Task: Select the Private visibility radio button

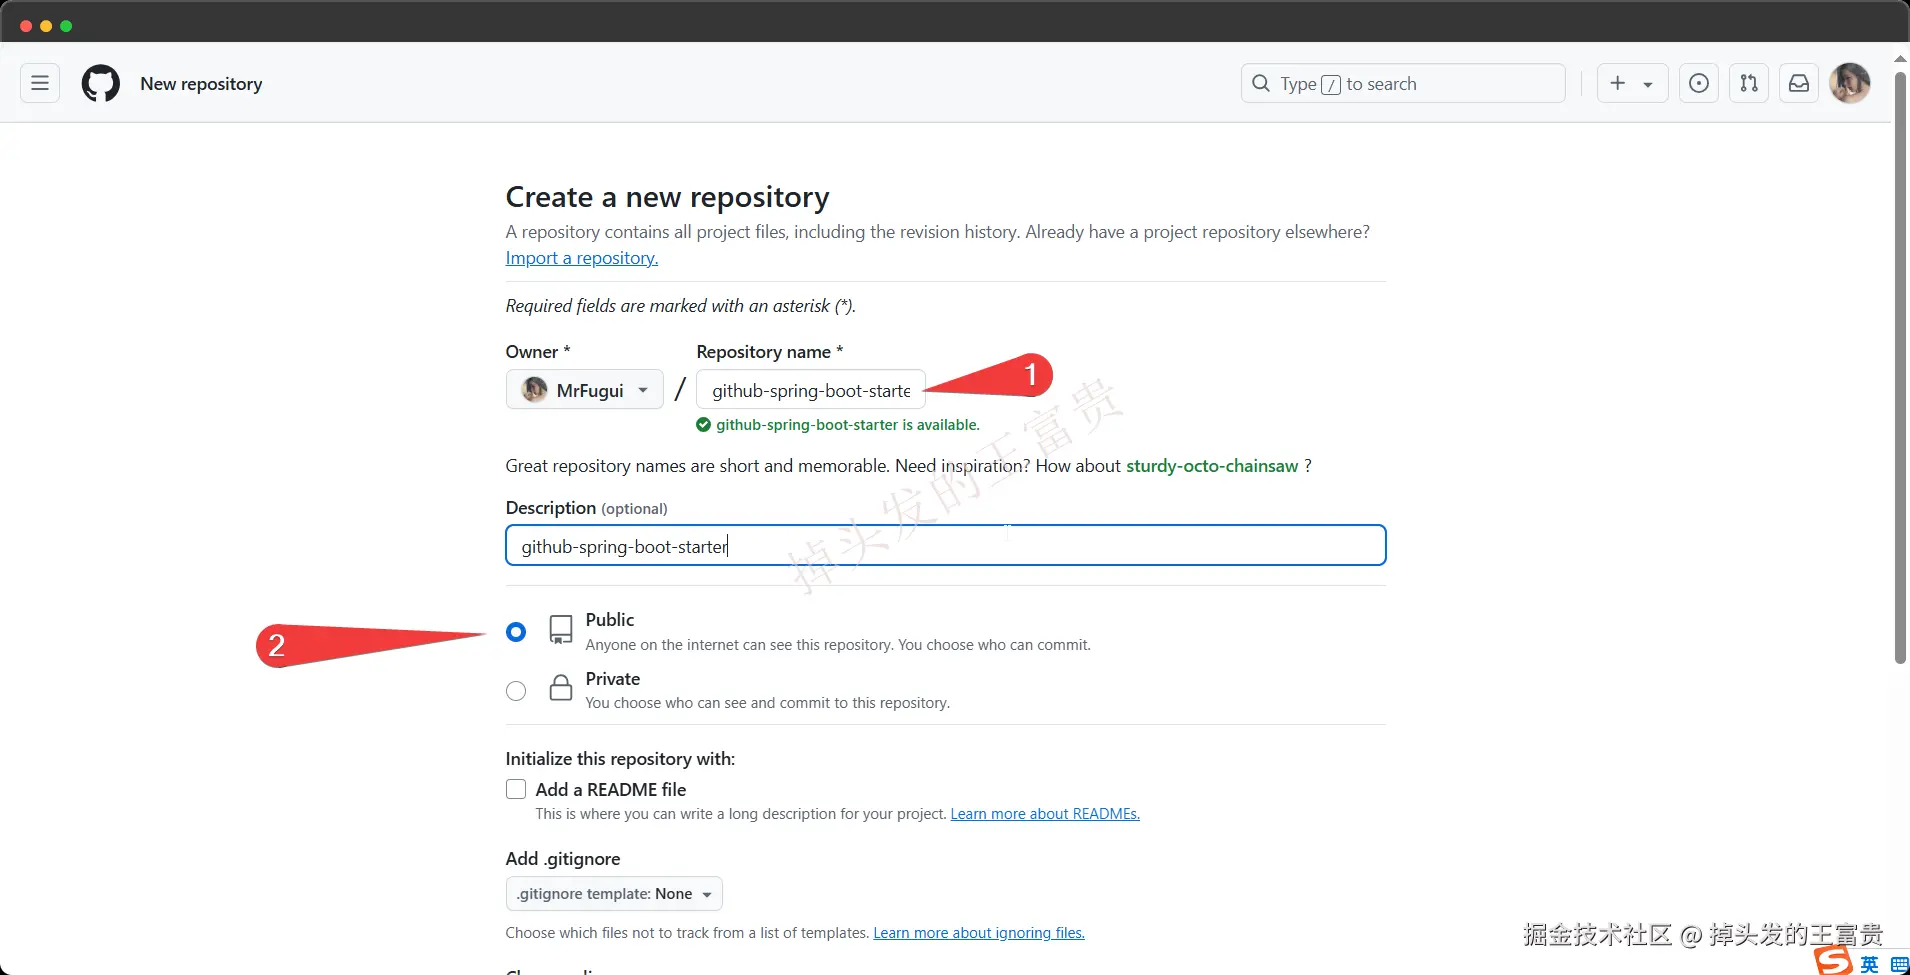Action: pyautogui.click(x=516, y=691)
